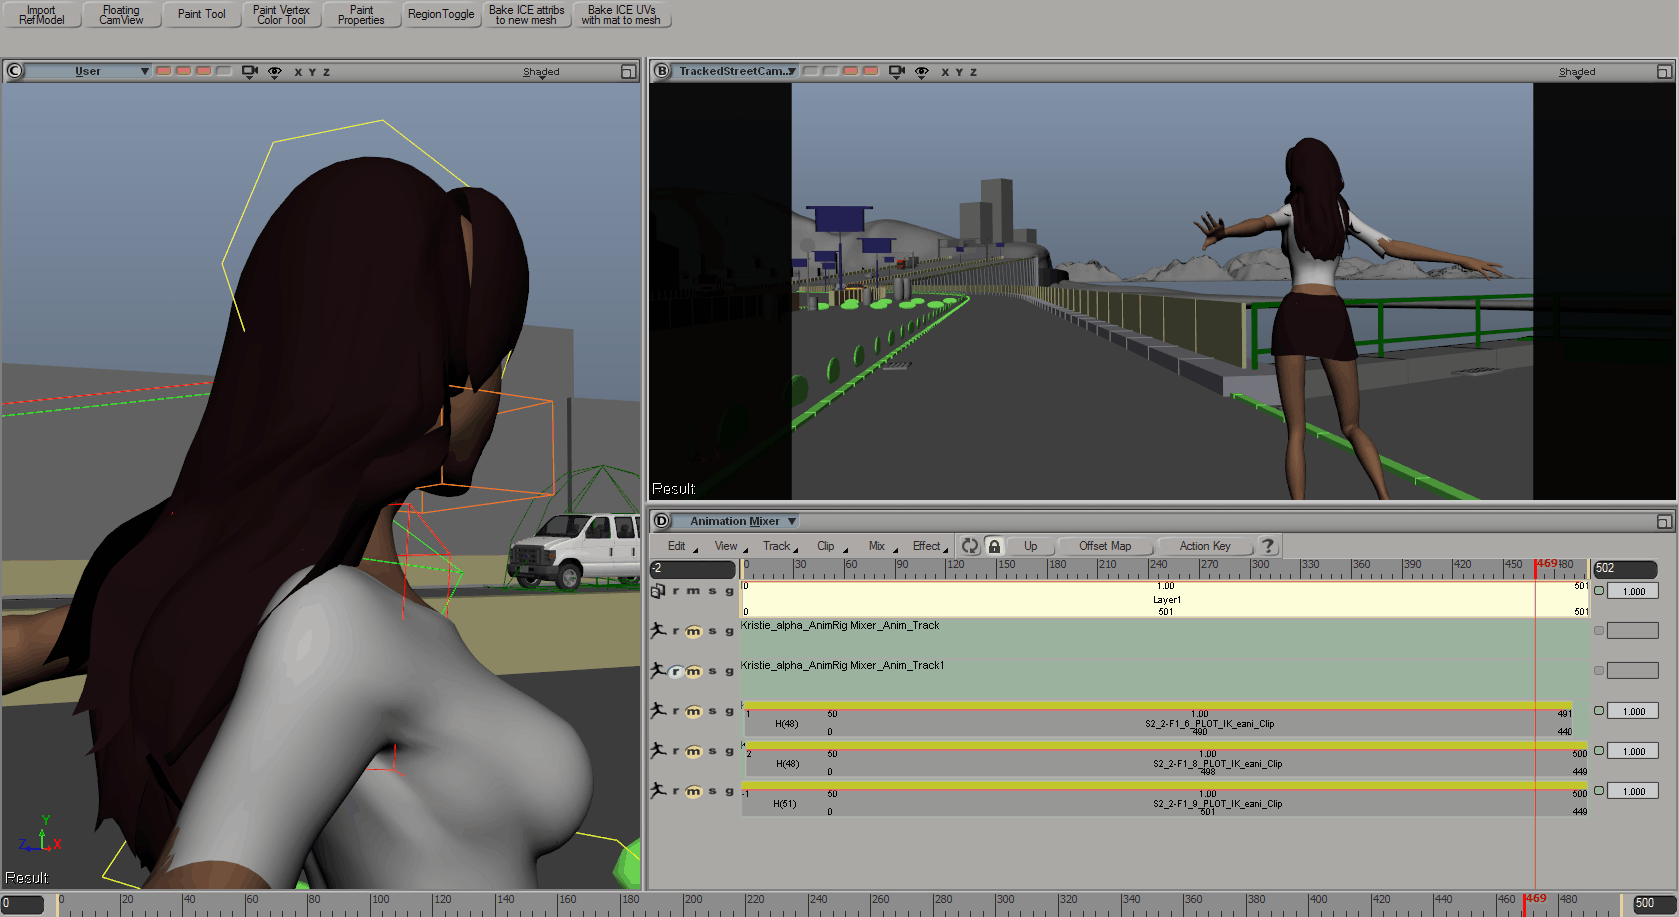1679x917 pixels.
Task: Click the mixer end frame field showing 502
Action: 1625,568
